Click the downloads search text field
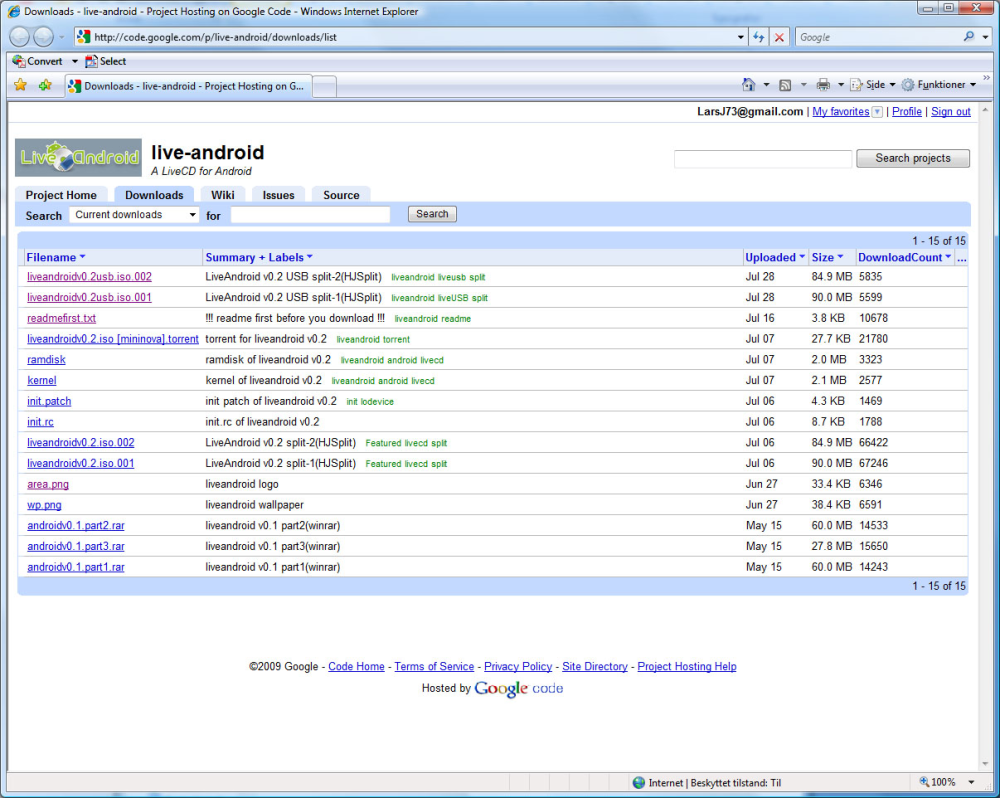1000x798 pixels. coord(310,214)
